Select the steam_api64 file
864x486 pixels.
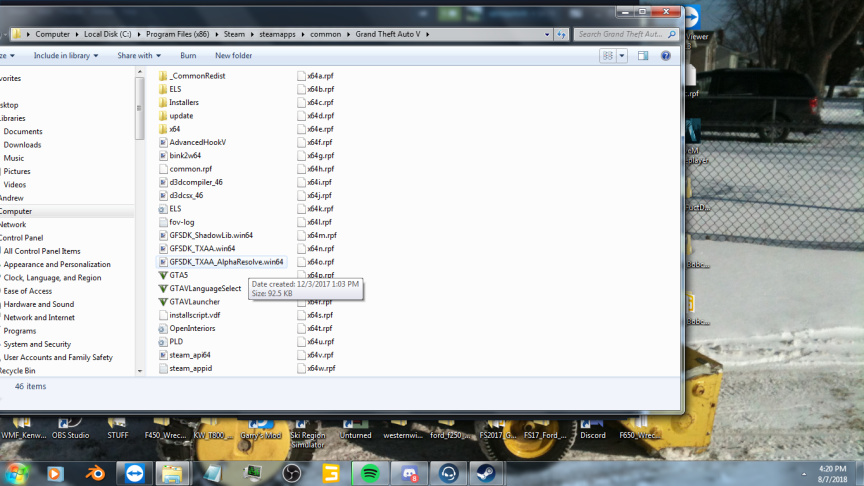click(x=185, y=355)
